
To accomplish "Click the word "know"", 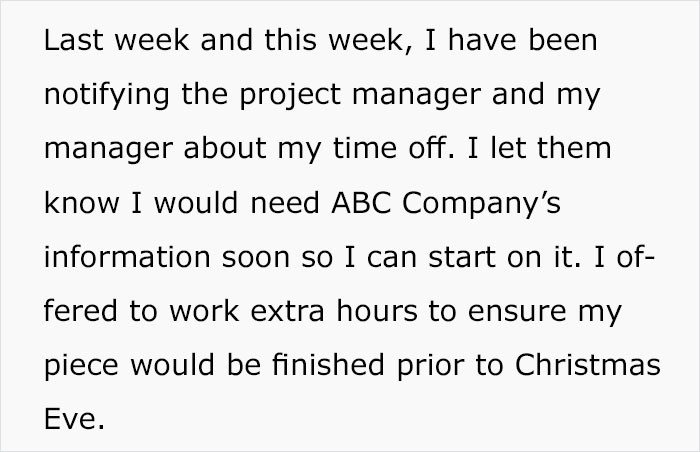I will [82, 203].
